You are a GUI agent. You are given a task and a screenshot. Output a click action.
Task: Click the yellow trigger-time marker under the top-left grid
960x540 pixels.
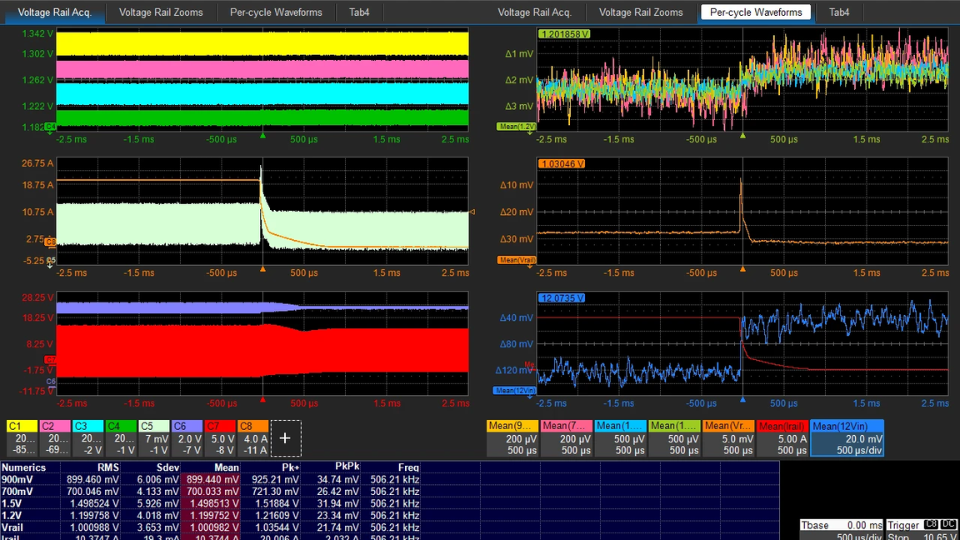click(x=263, y=134)
